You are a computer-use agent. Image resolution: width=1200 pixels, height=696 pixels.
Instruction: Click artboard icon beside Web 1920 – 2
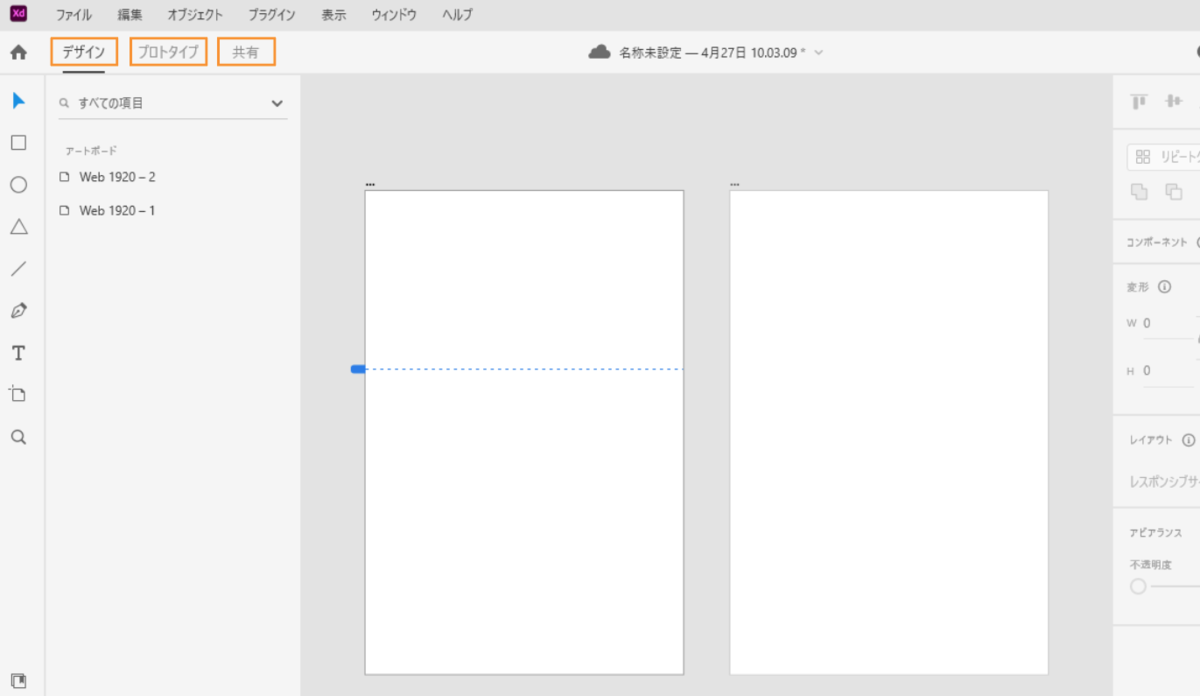tap(65, 177)
